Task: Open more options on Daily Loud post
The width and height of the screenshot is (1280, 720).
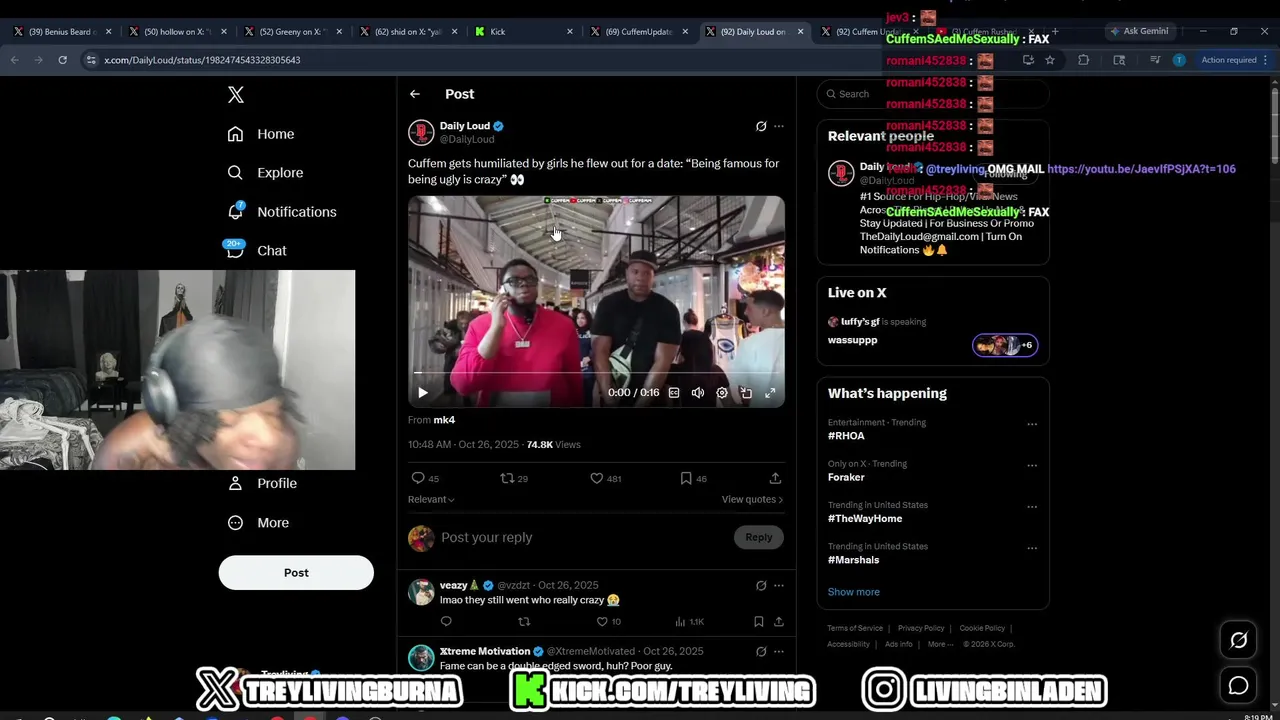Action: tap(779, 126)
